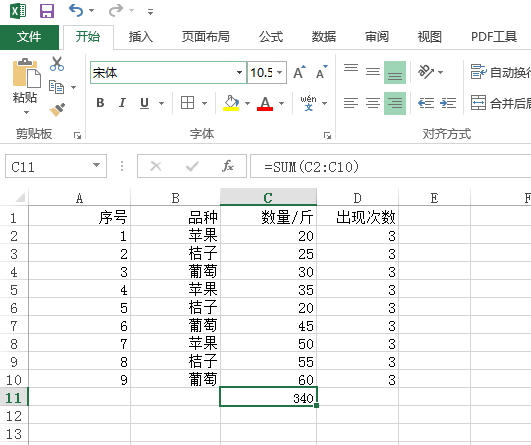Customize quick access toolbar dropdown
Image resolution: width=531 pixels, height=445 pixels.
click(151, 12)
